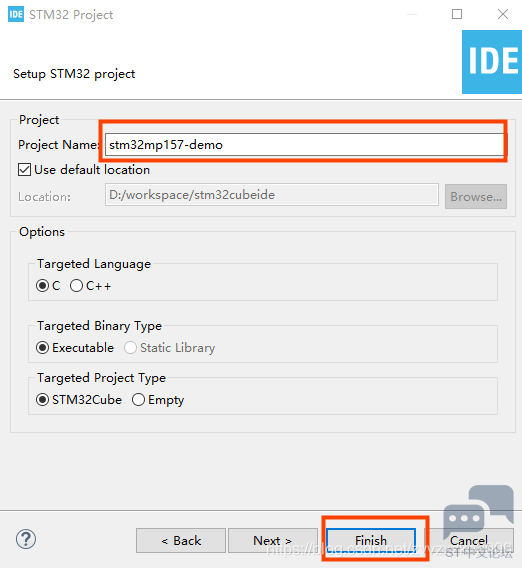This screenshot has height=568, width=522.
Task: Choose the Executable binary type
Action: point(42,348)
